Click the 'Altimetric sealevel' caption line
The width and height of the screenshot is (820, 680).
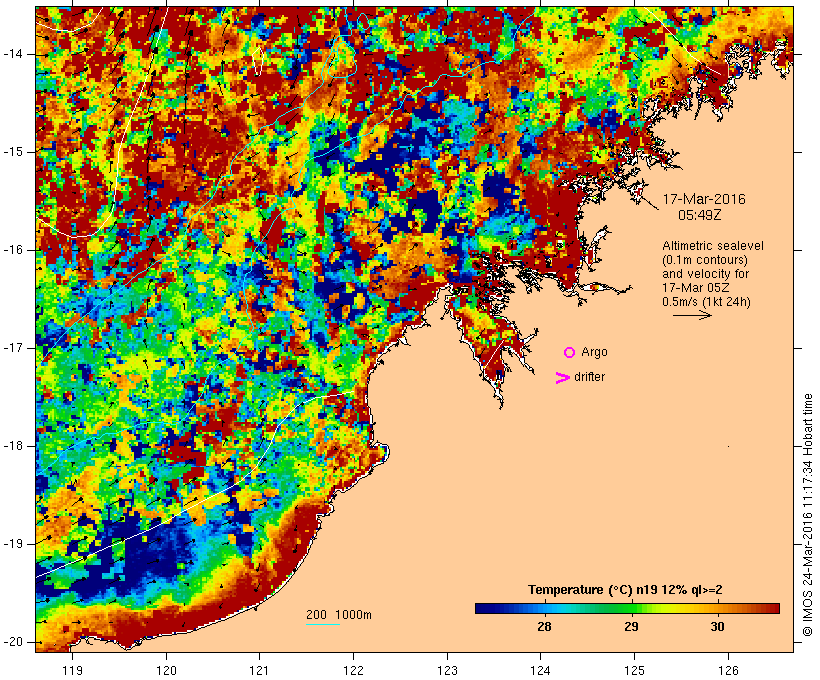[x=713, y=246]
